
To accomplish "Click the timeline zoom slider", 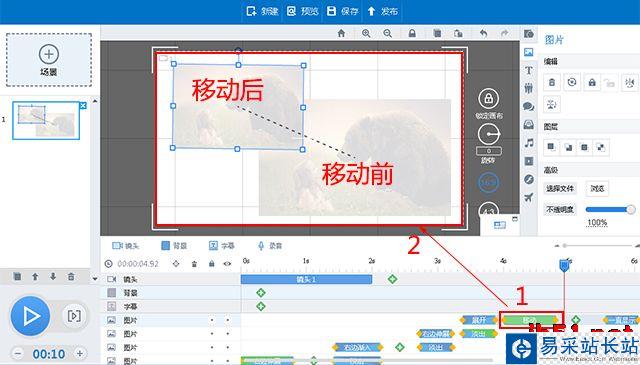I will (597, 246).
